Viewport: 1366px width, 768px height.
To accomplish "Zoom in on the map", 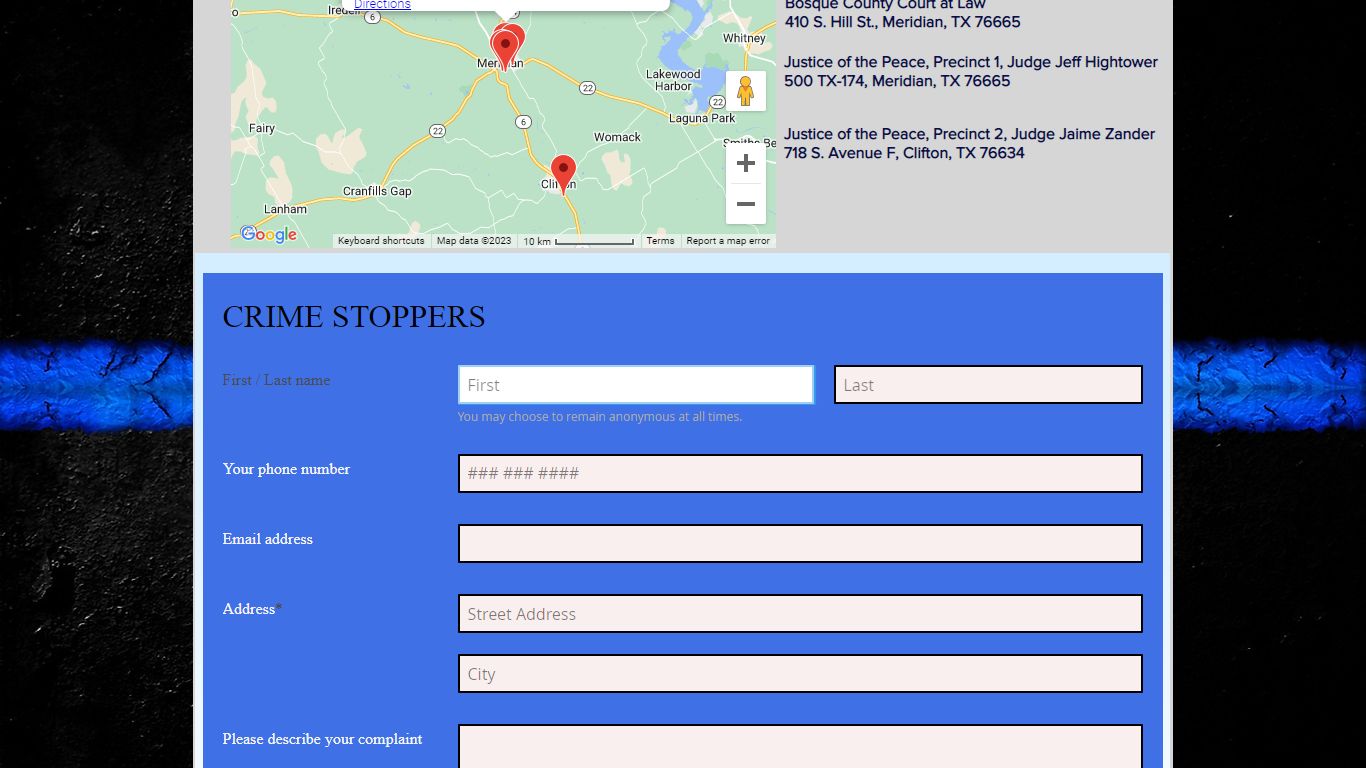I will (x=745, y=164).
